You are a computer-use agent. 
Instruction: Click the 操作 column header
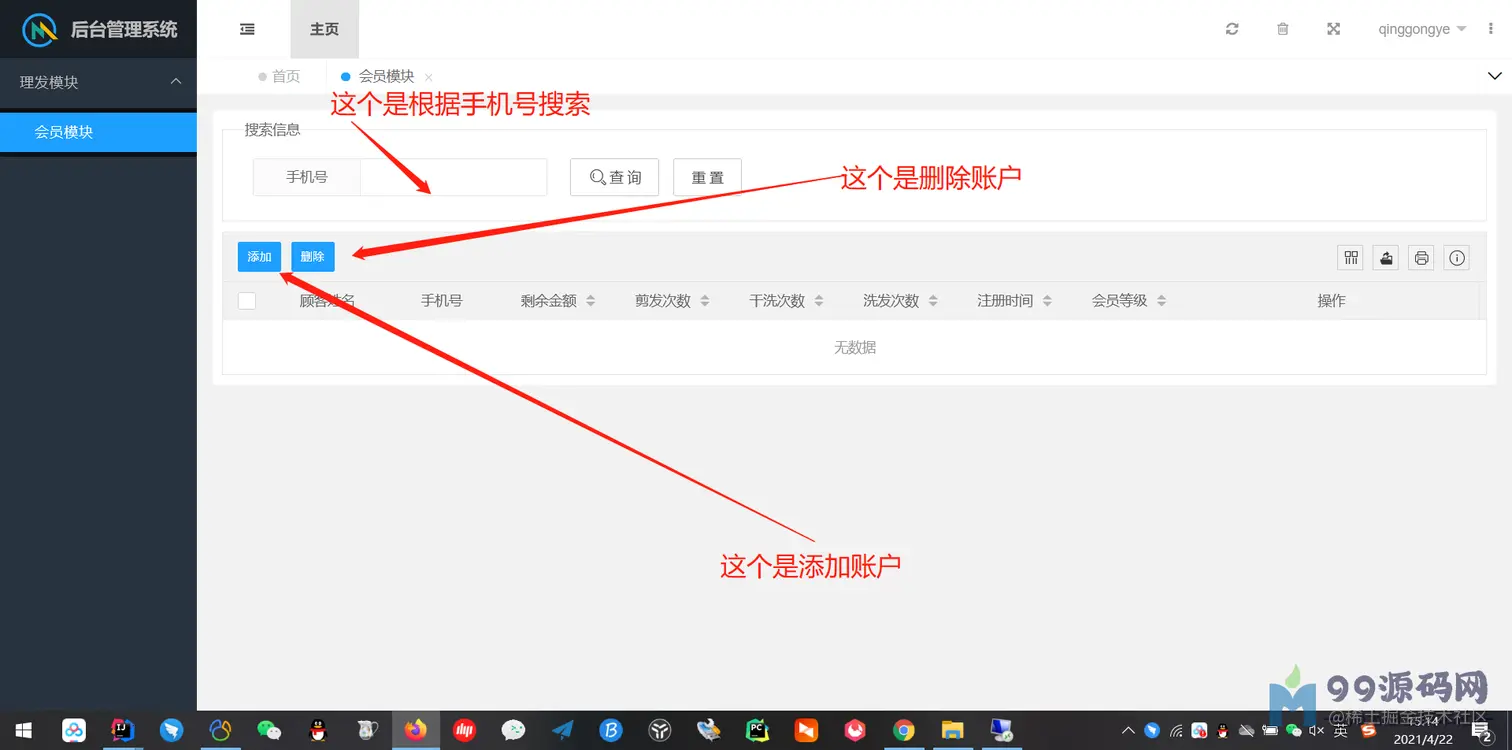pos(1331,301)
